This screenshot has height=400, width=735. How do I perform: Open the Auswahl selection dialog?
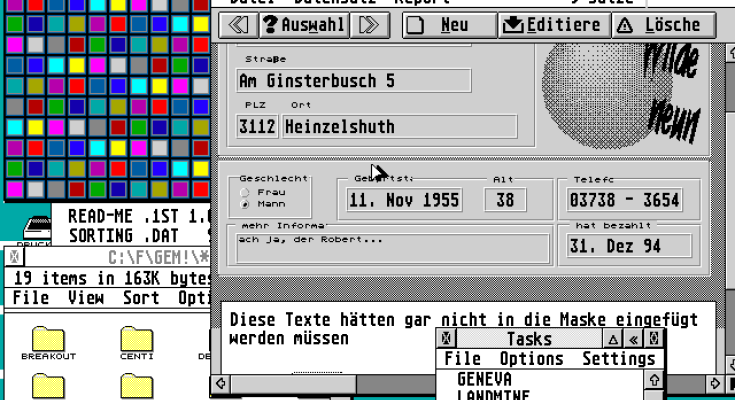click(303, 25)
